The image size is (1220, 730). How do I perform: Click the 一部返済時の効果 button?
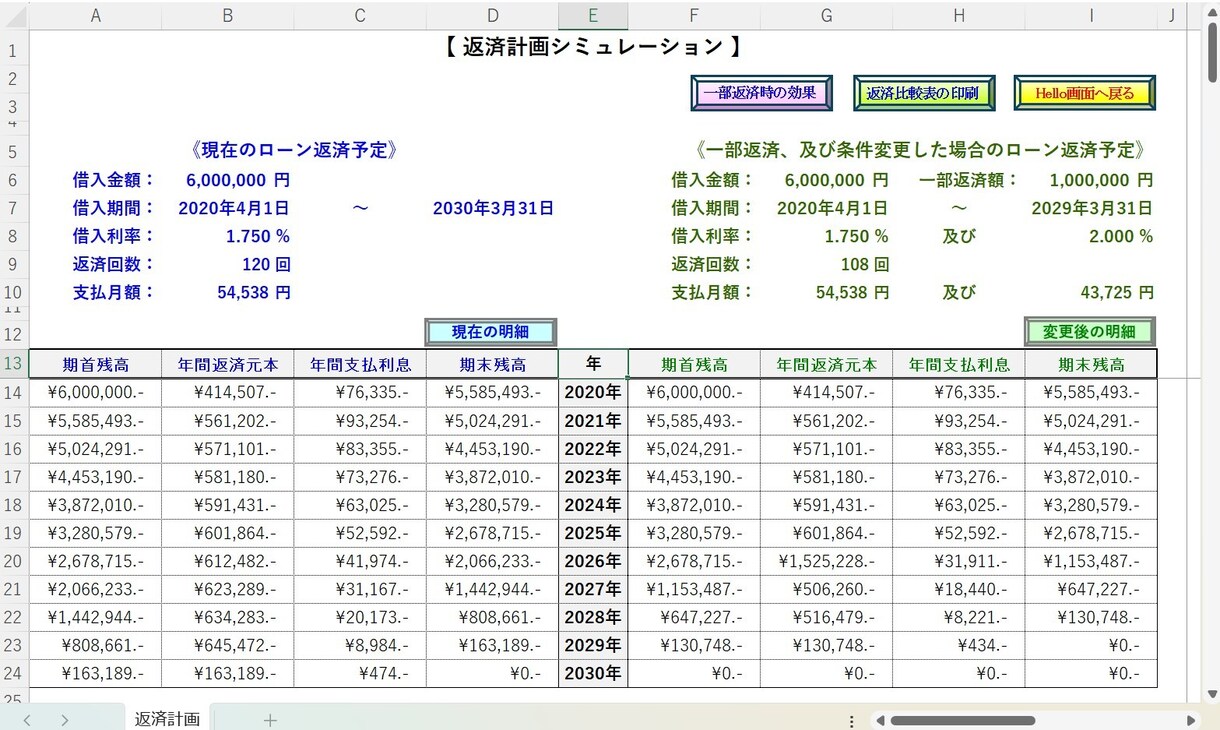coord(761,93)
